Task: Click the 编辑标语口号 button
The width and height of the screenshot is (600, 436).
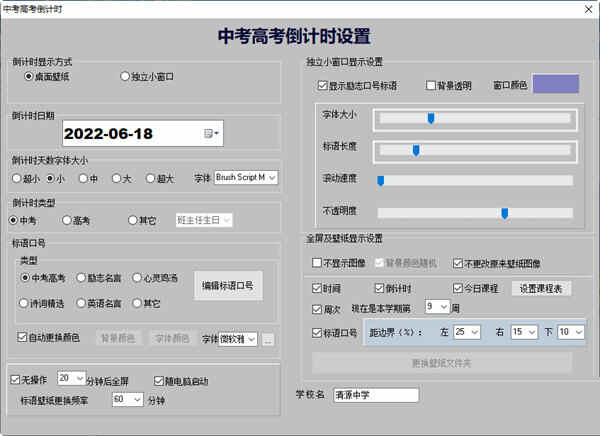Action: 228,285
